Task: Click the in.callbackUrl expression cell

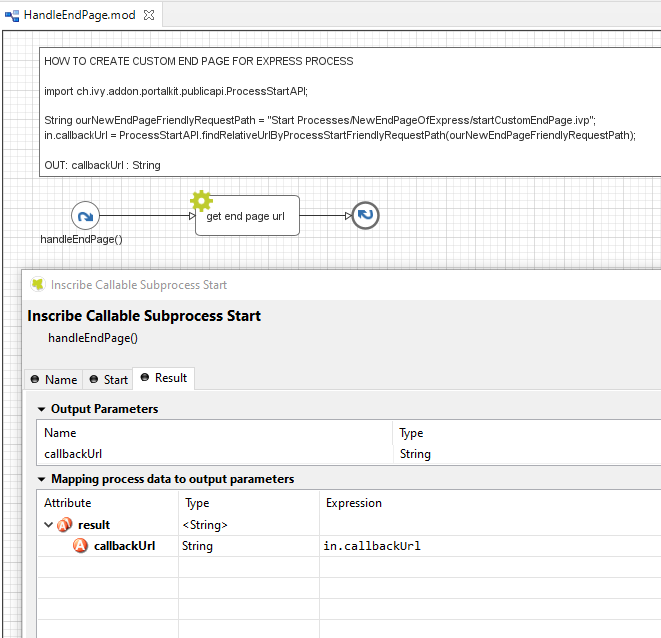Action: pos(372,546)
